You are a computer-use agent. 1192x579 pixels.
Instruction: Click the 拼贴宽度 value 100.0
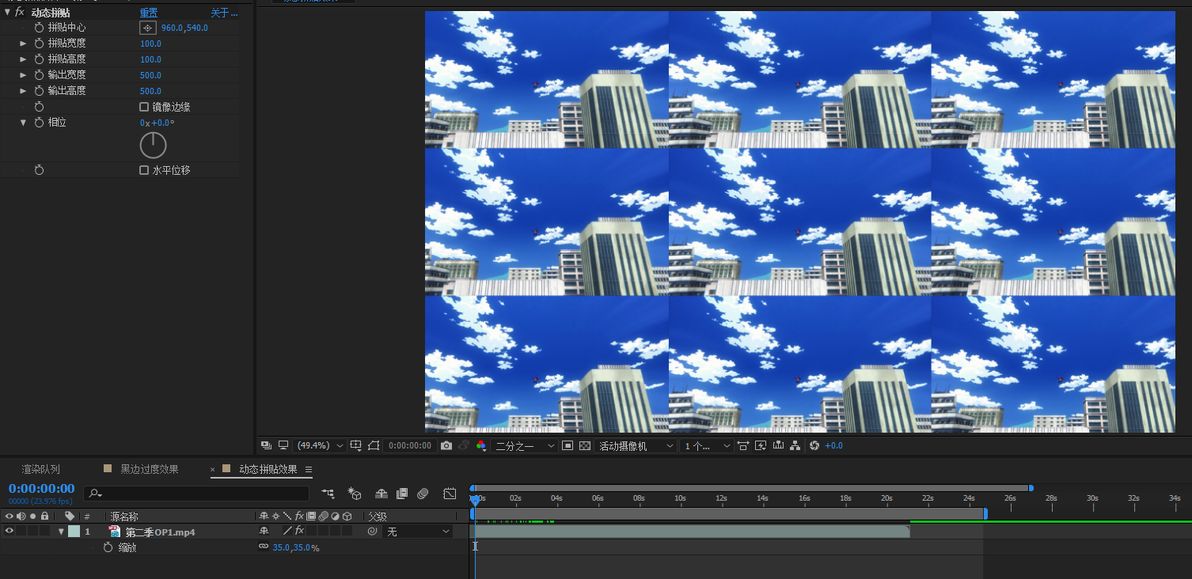[151, 44]
